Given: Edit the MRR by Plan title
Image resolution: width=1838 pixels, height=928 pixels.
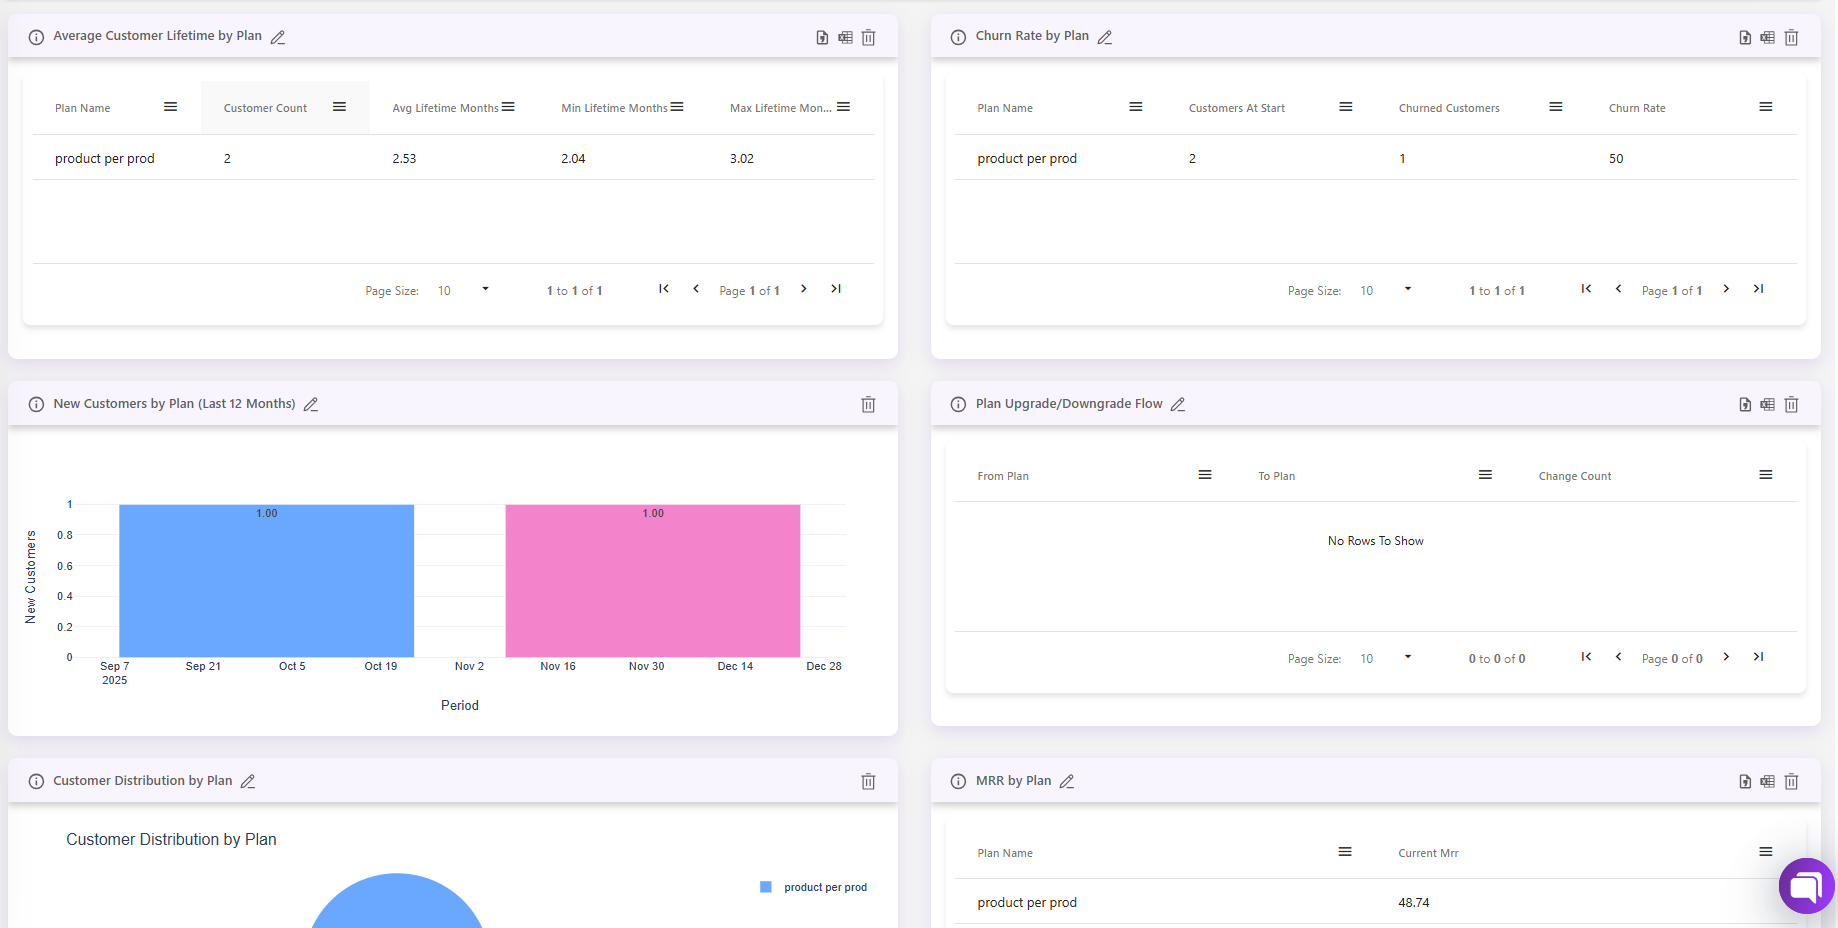Looking at the screenshot, I should click(x=1067, y=781).
